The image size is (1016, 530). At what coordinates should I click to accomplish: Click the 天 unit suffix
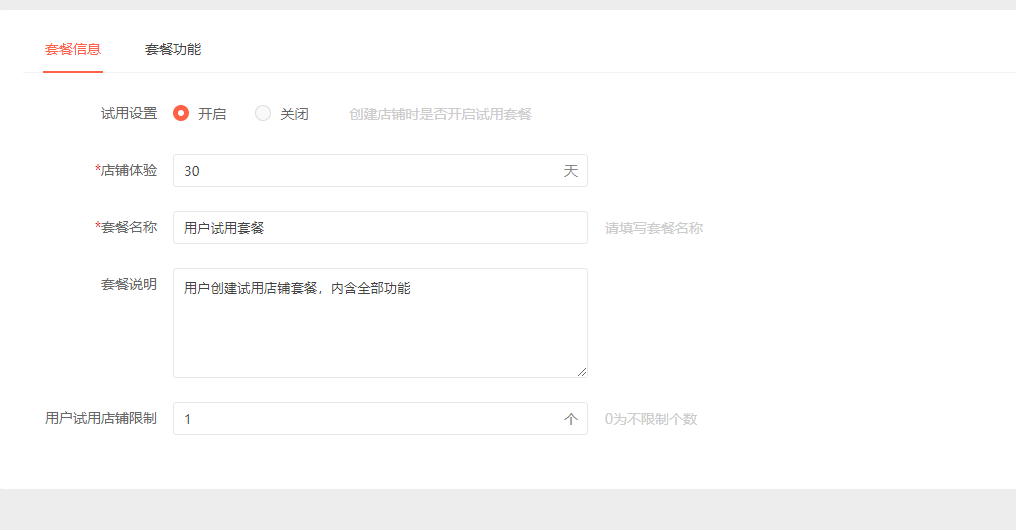coord(570,171)
